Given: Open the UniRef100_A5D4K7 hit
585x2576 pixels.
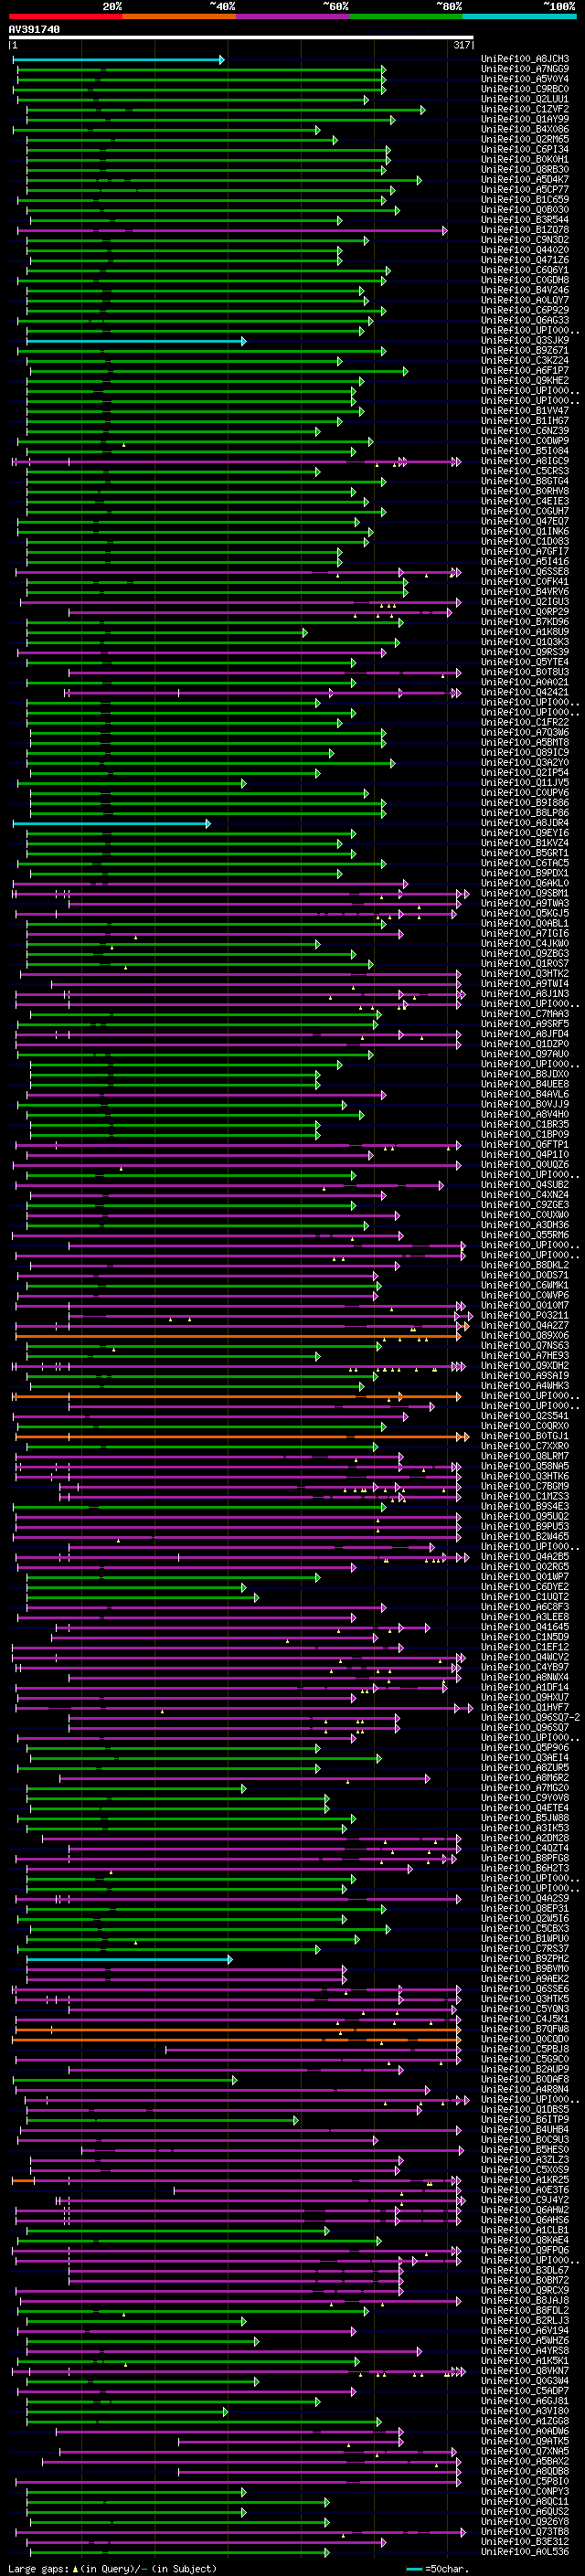Looking at the screenshot, I should point(525,179).
